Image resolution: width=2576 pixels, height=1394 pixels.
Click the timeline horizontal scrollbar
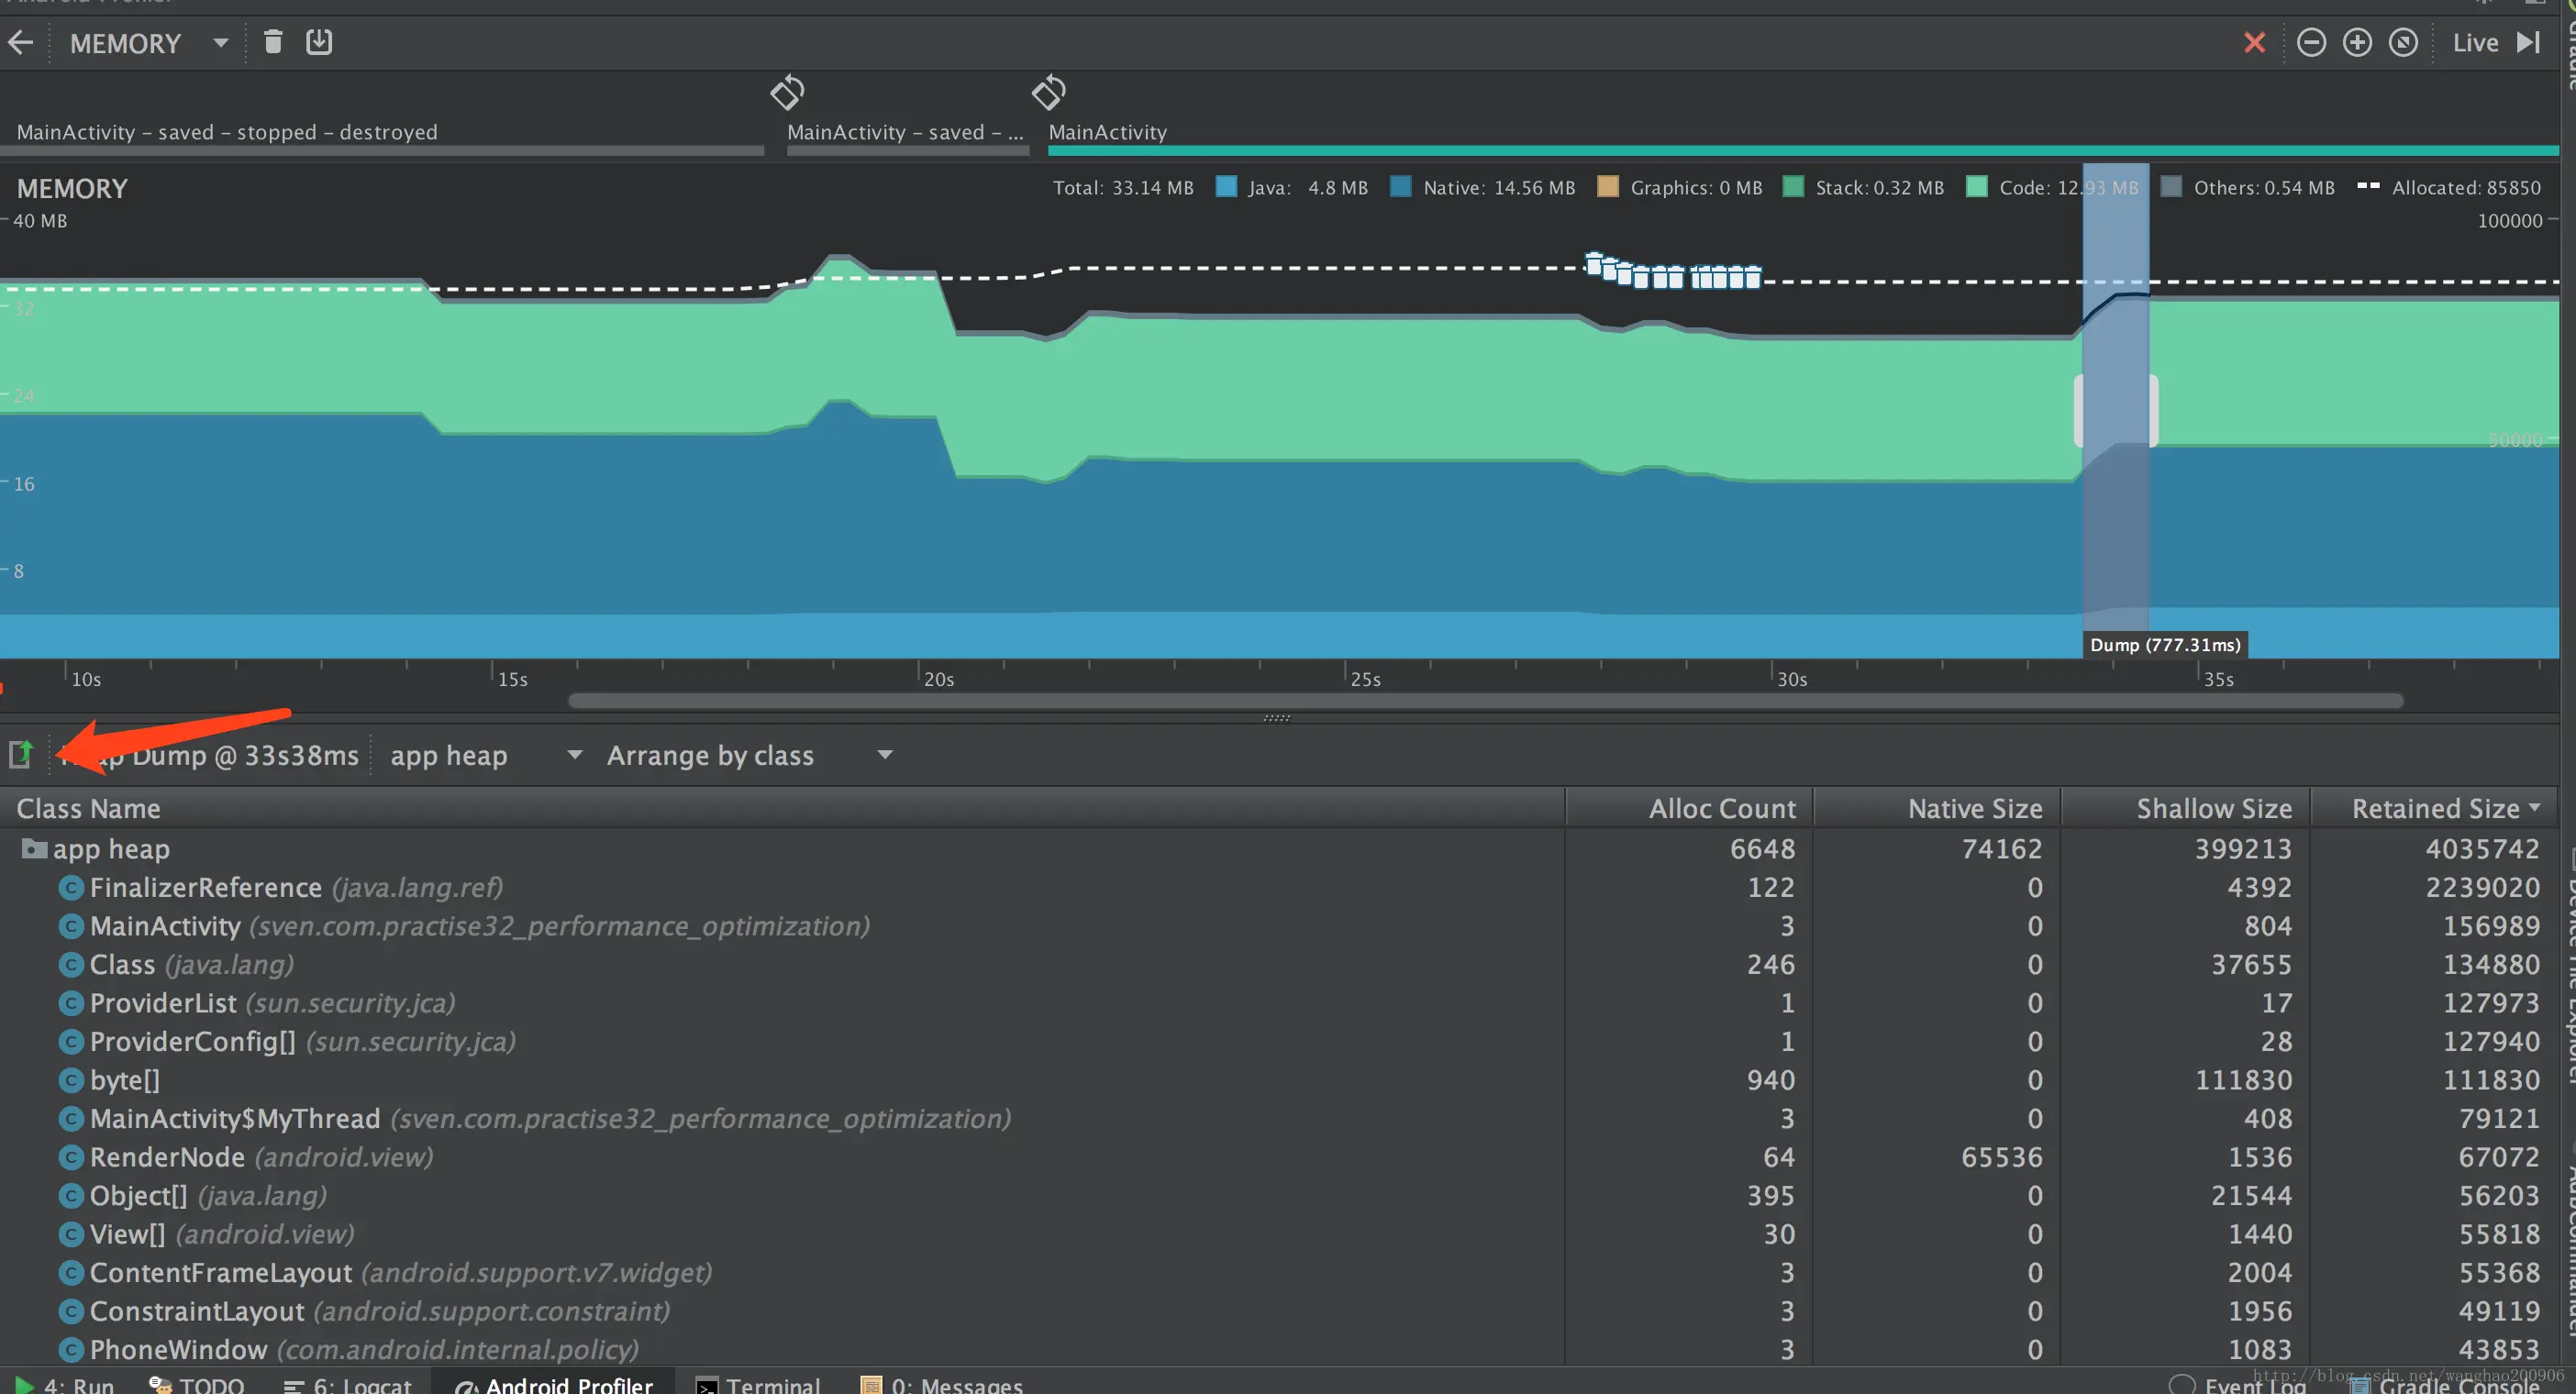(1485, 700)
